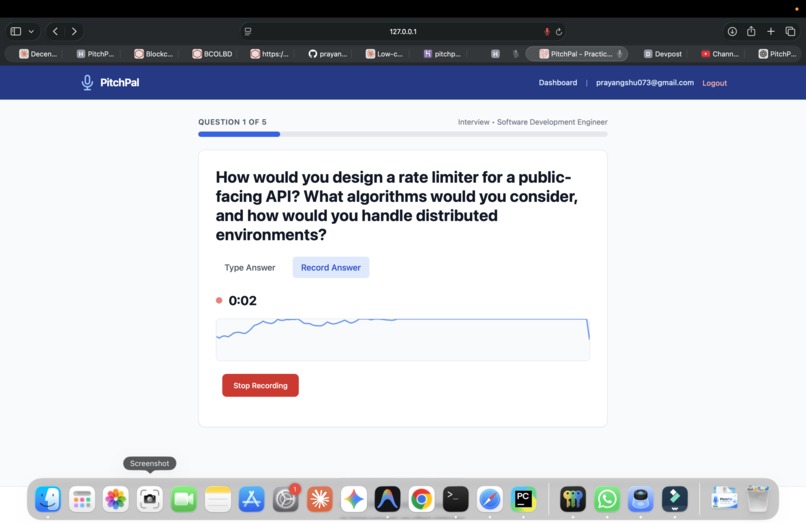Show the tab overview icon

[x=790, y=31]
